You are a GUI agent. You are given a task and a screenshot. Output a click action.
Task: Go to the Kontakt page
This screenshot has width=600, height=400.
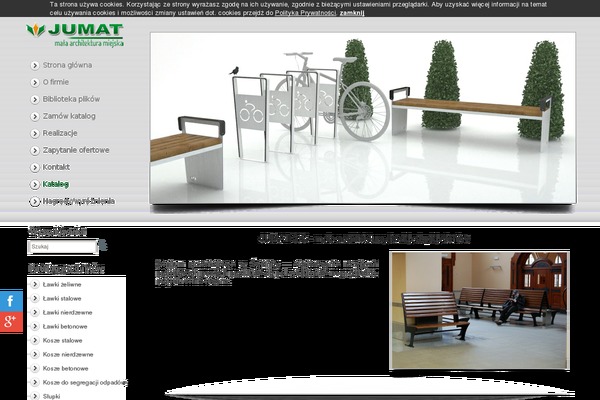click(x=56, y=167)
